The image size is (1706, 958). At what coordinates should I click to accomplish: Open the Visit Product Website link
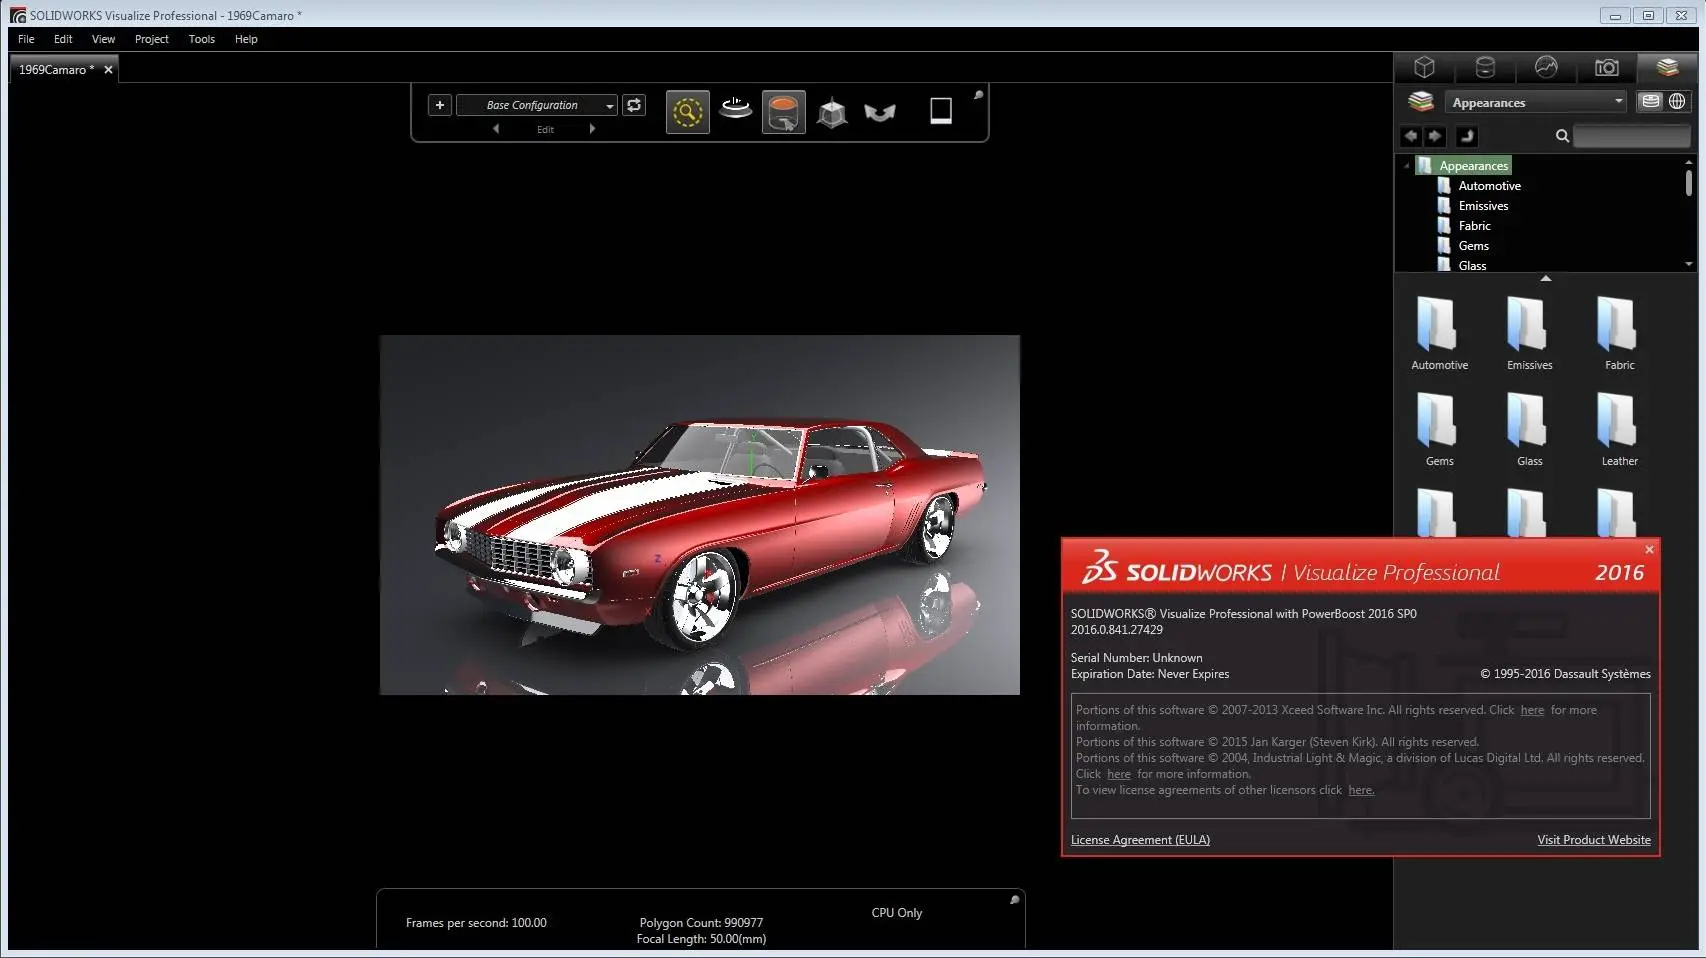click(1594, 840)
